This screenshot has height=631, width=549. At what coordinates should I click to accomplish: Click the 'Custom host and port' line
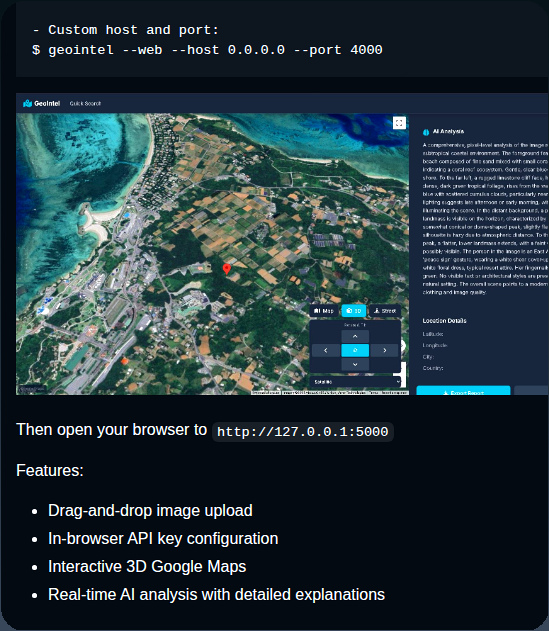click(126, 30)
